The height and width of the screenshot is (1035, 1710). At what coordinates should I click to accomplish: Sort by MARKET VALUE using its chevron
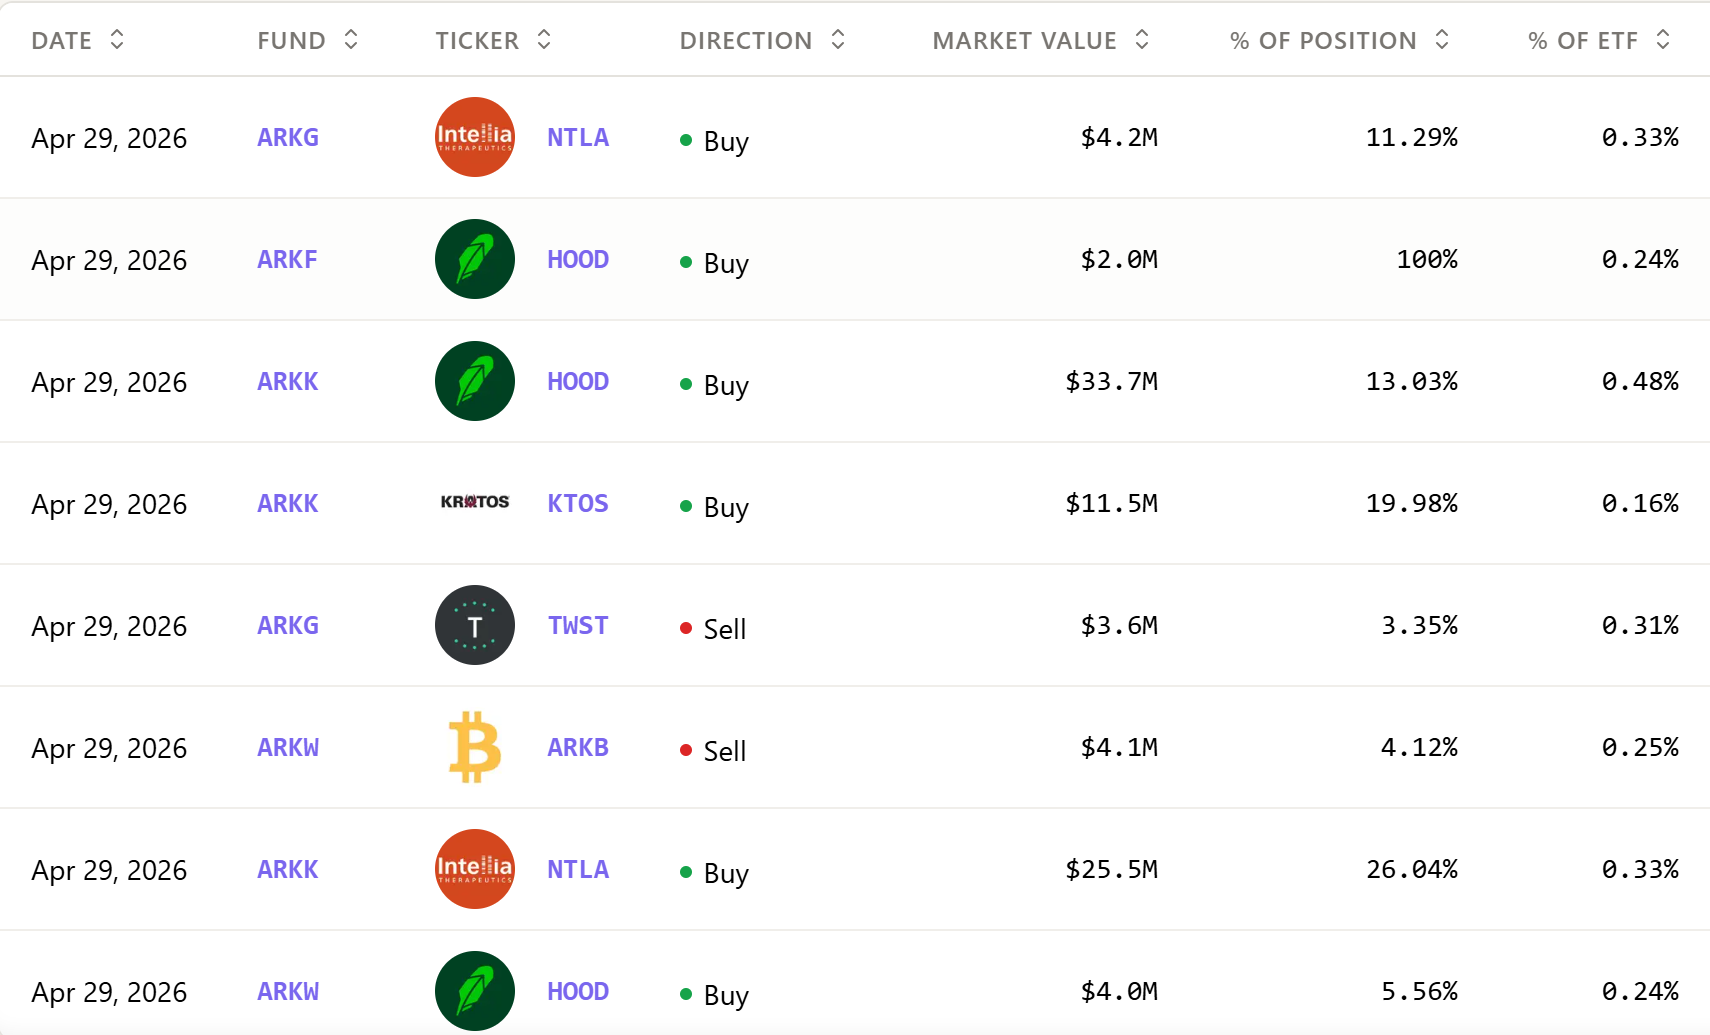(1141, 40)
